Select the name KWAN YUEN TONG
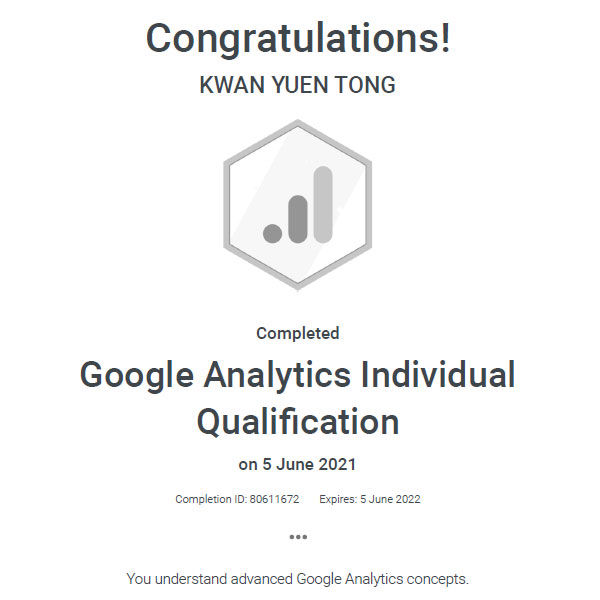This screenshot has width=600, height=600. click(x=298, y=86)
